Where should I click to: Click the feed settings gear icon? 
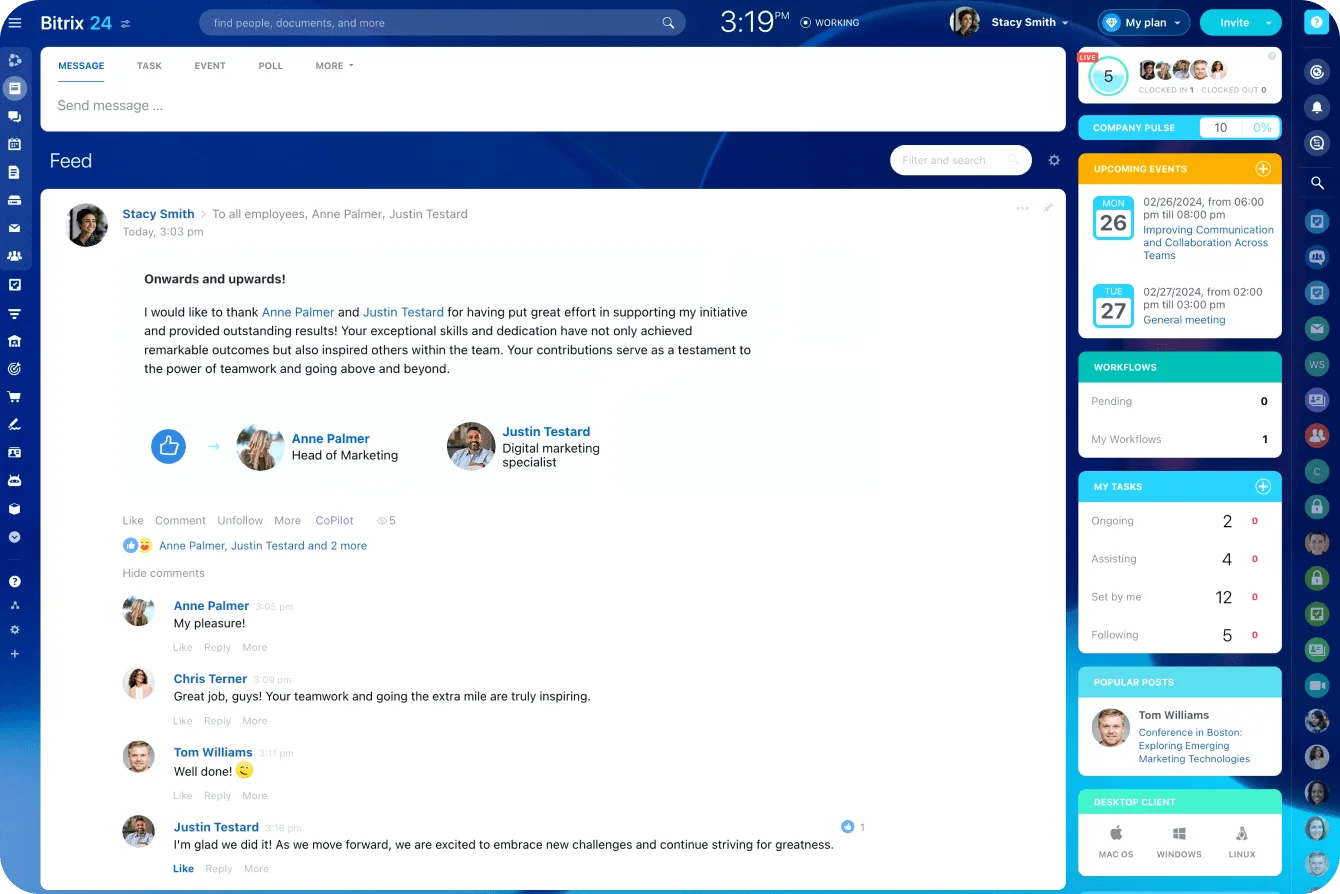click(1054, 160)
